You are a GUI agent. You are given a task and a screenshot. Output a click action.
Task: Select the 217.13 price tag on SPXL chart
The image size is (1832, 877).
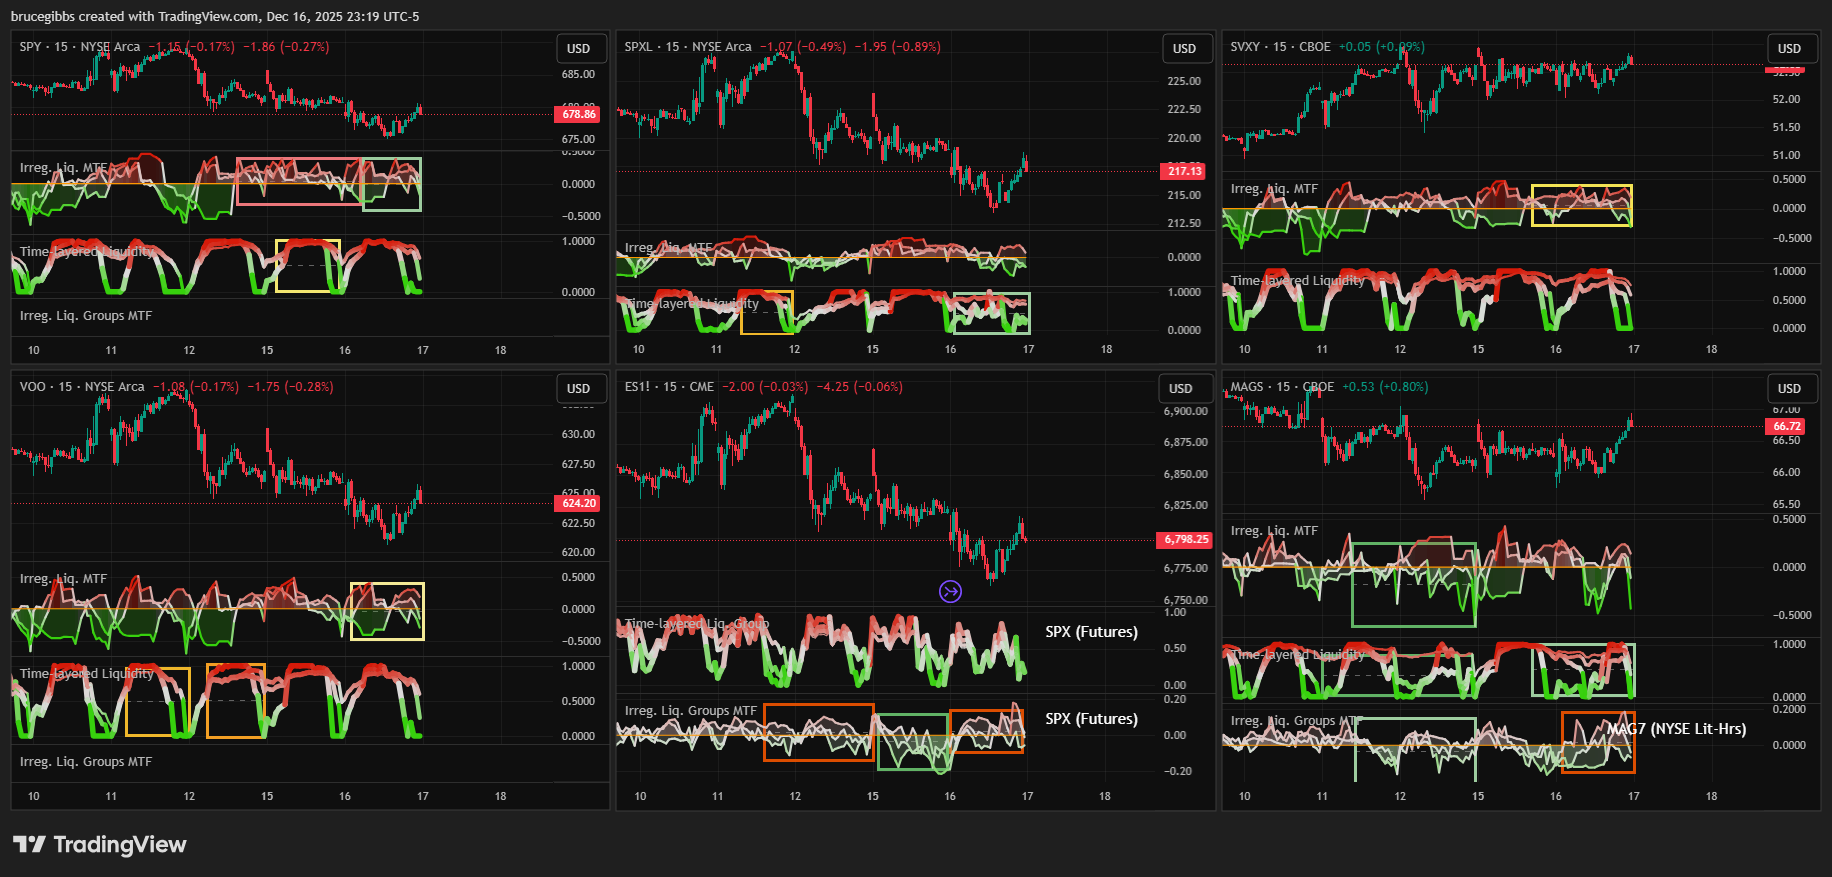tap(1184, 171)
